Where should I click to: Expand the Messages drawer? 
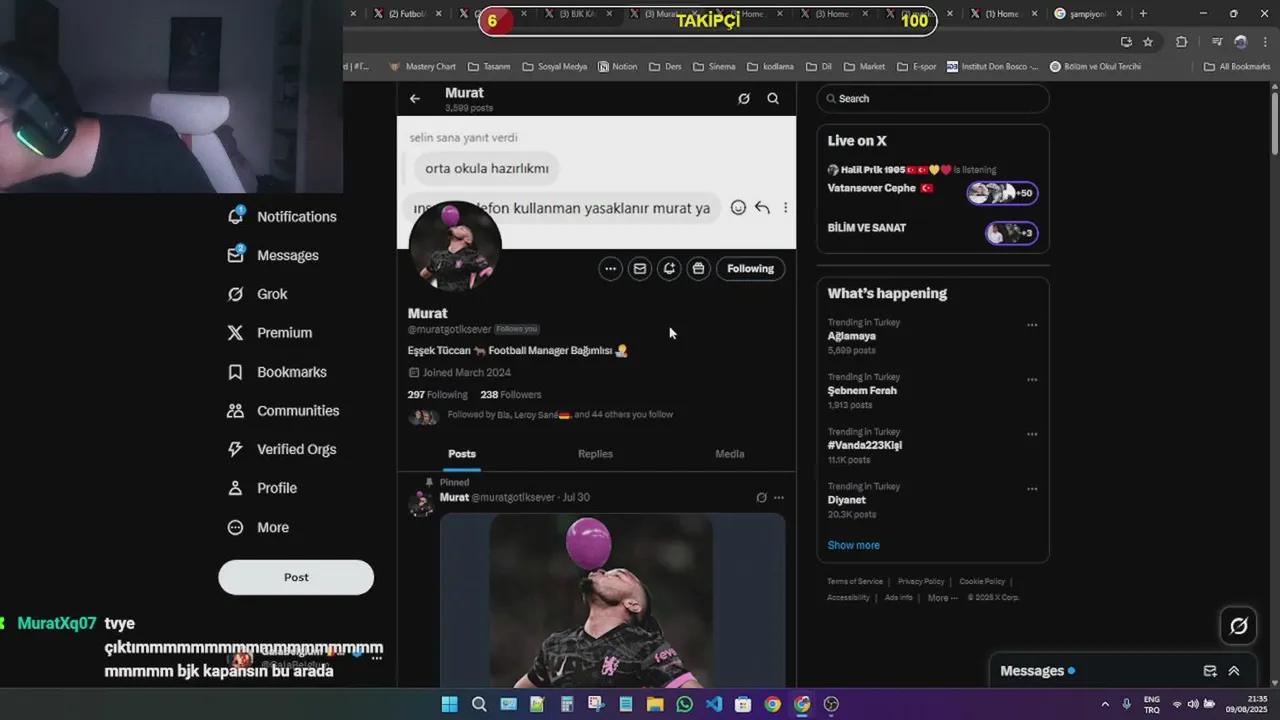click(x=1234, y=671)
